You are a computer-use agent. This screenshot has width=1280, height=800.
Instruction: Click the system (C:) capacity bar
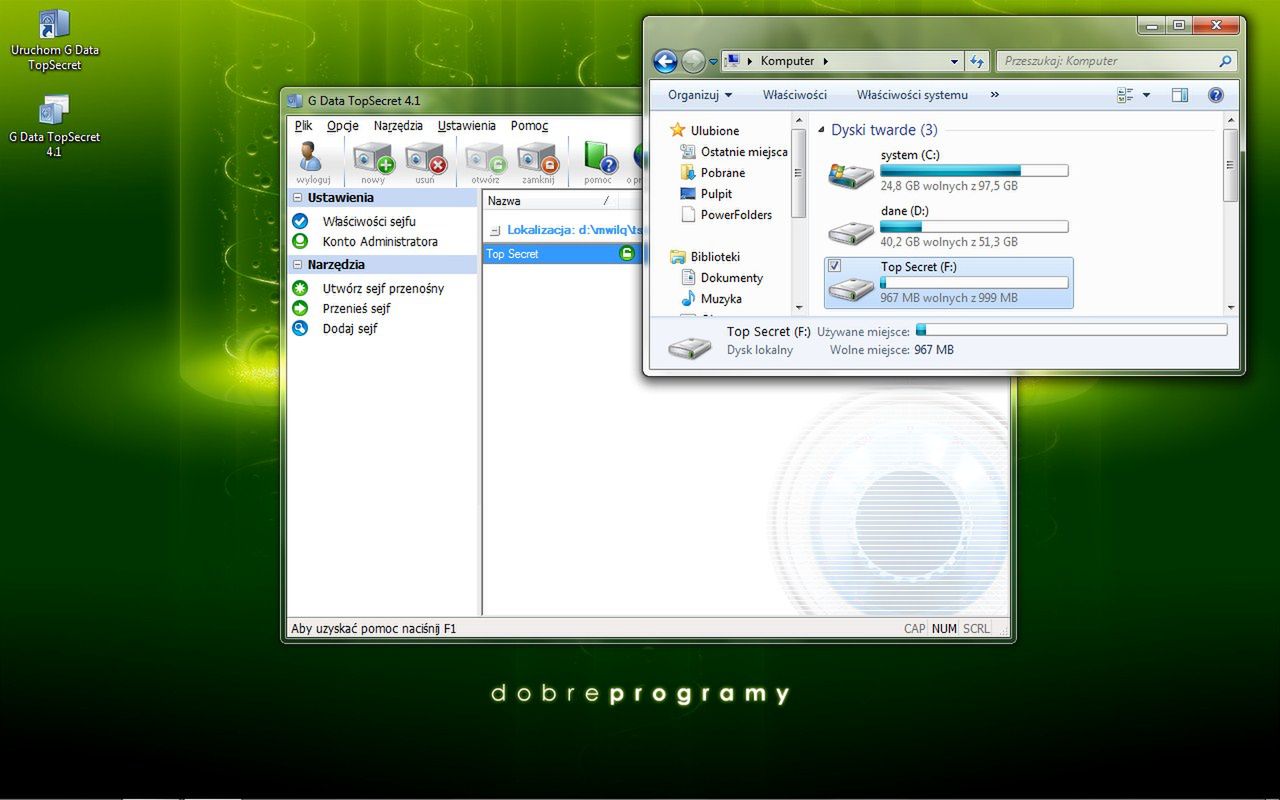pyautogui.click(x=974, y=171)
